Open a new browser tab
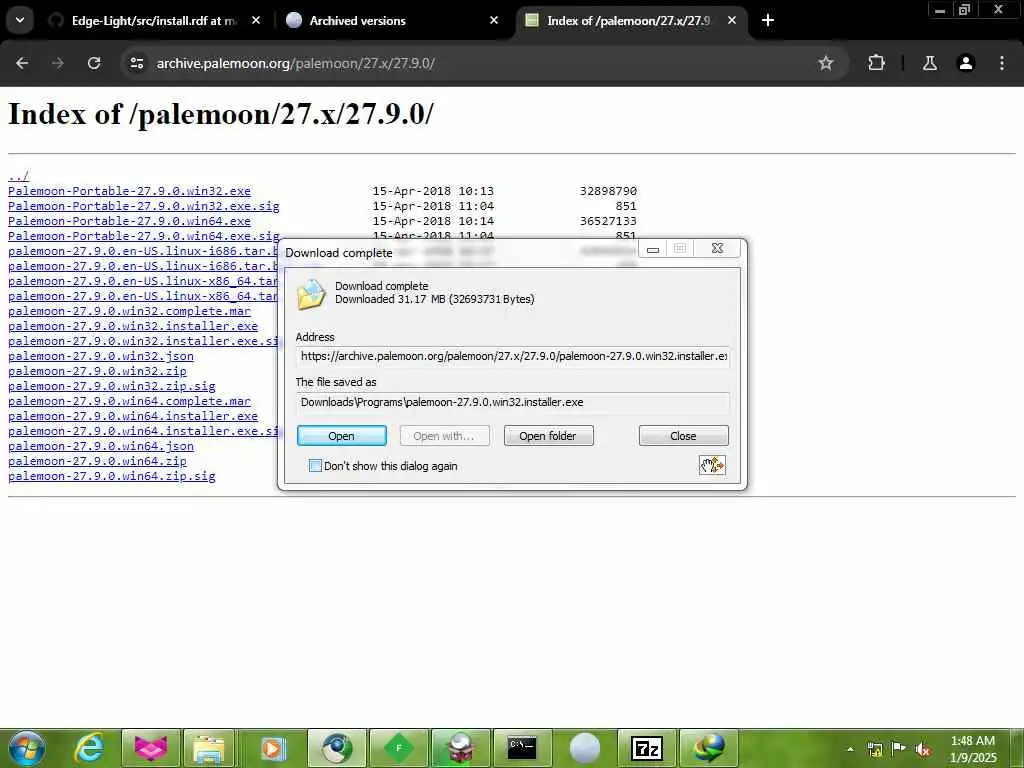The height and width of the screenshot is (768, 1024). pos(768,20)
